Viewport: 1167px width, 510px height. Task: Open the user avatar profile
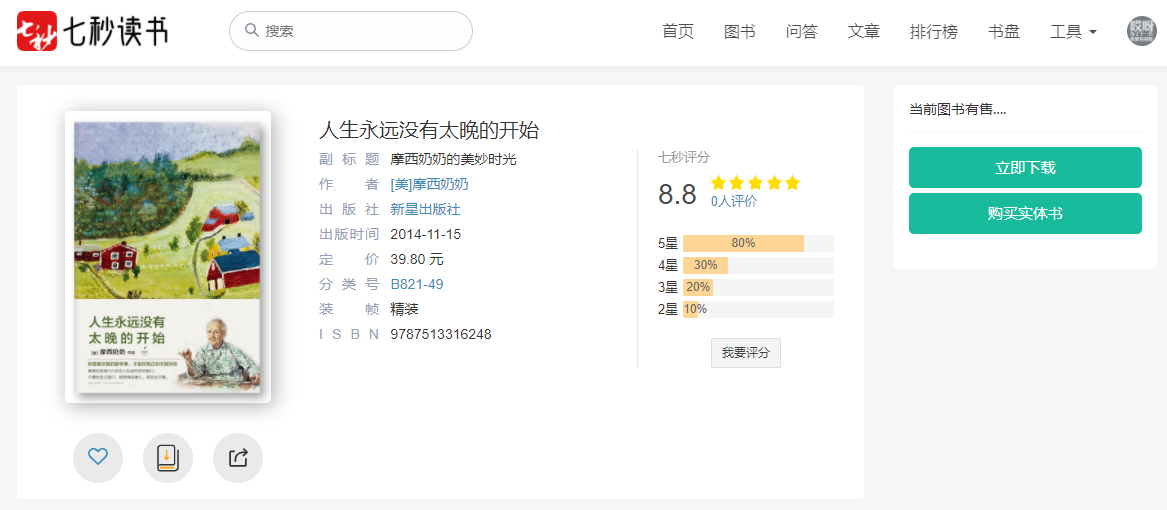[1142, 31]
